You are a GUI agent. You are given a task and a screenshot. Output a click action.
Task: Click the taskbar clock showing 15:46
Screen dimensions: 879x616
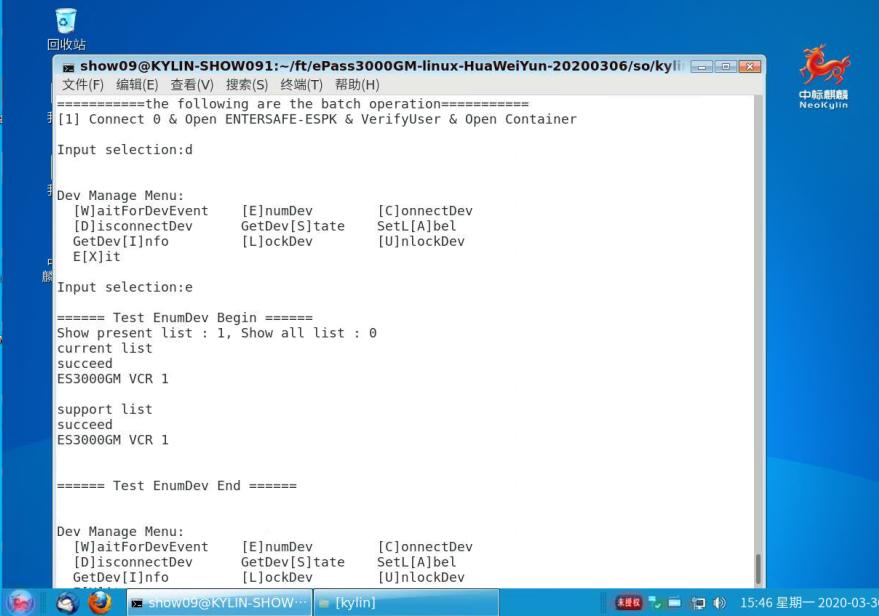point(808,603)
